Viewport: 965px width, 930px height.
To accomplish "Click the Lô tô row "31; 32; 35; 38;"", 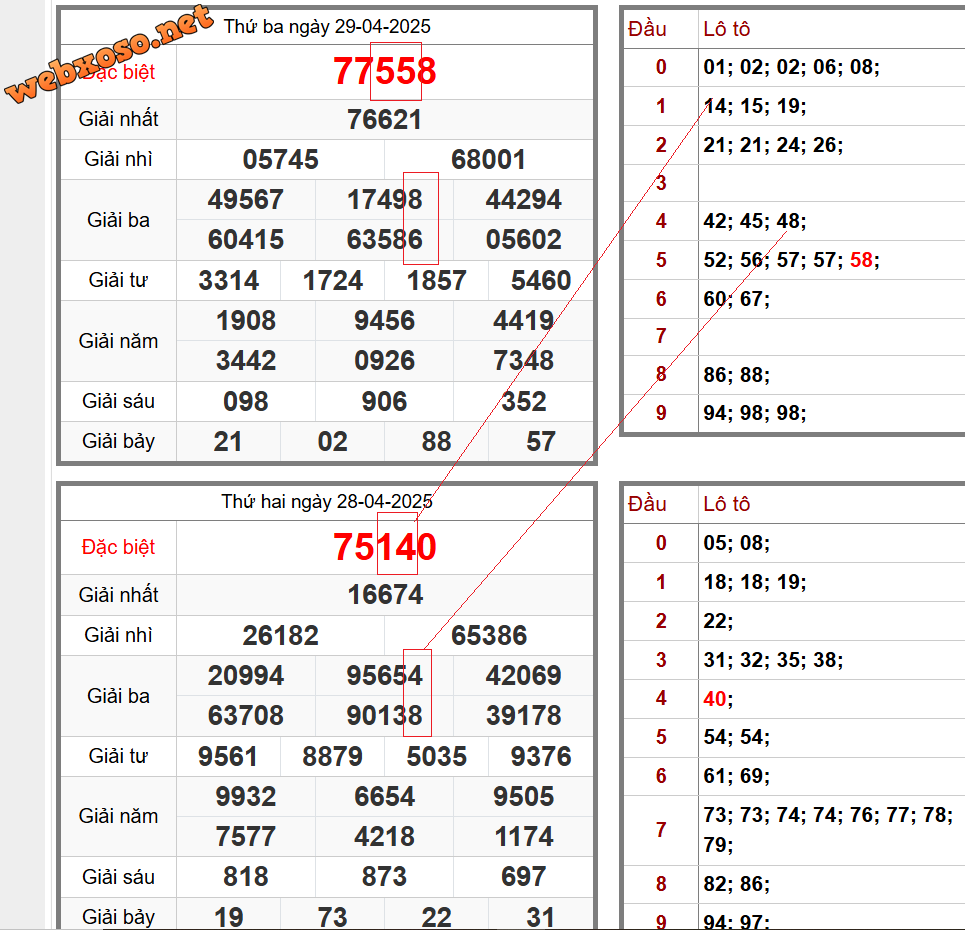I will point(774,660).
